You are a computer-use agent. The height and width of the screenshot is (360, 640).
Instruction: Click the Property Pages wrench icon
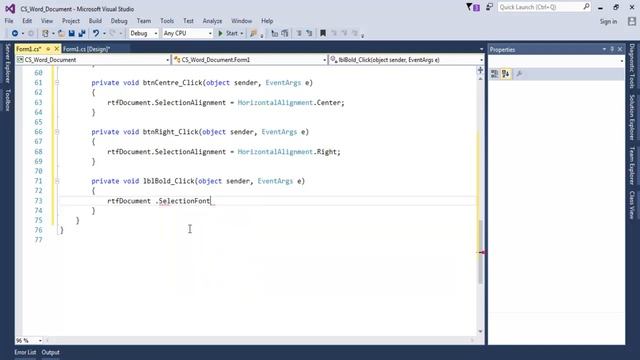pos(519,74)
